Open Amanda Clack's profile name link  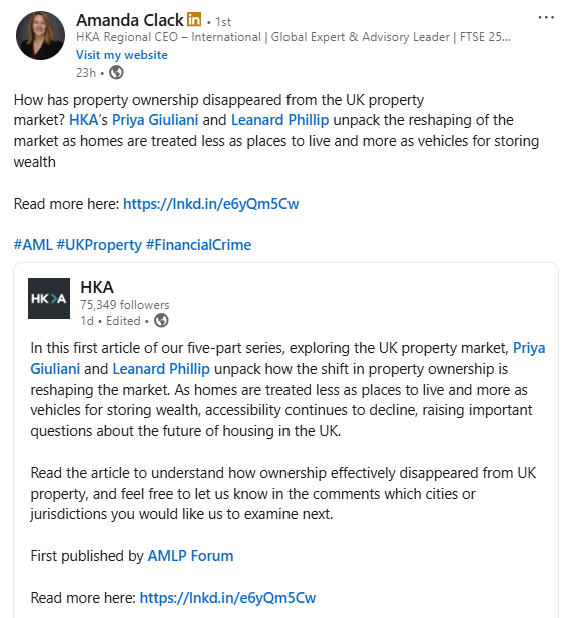(x=130, y=20)
